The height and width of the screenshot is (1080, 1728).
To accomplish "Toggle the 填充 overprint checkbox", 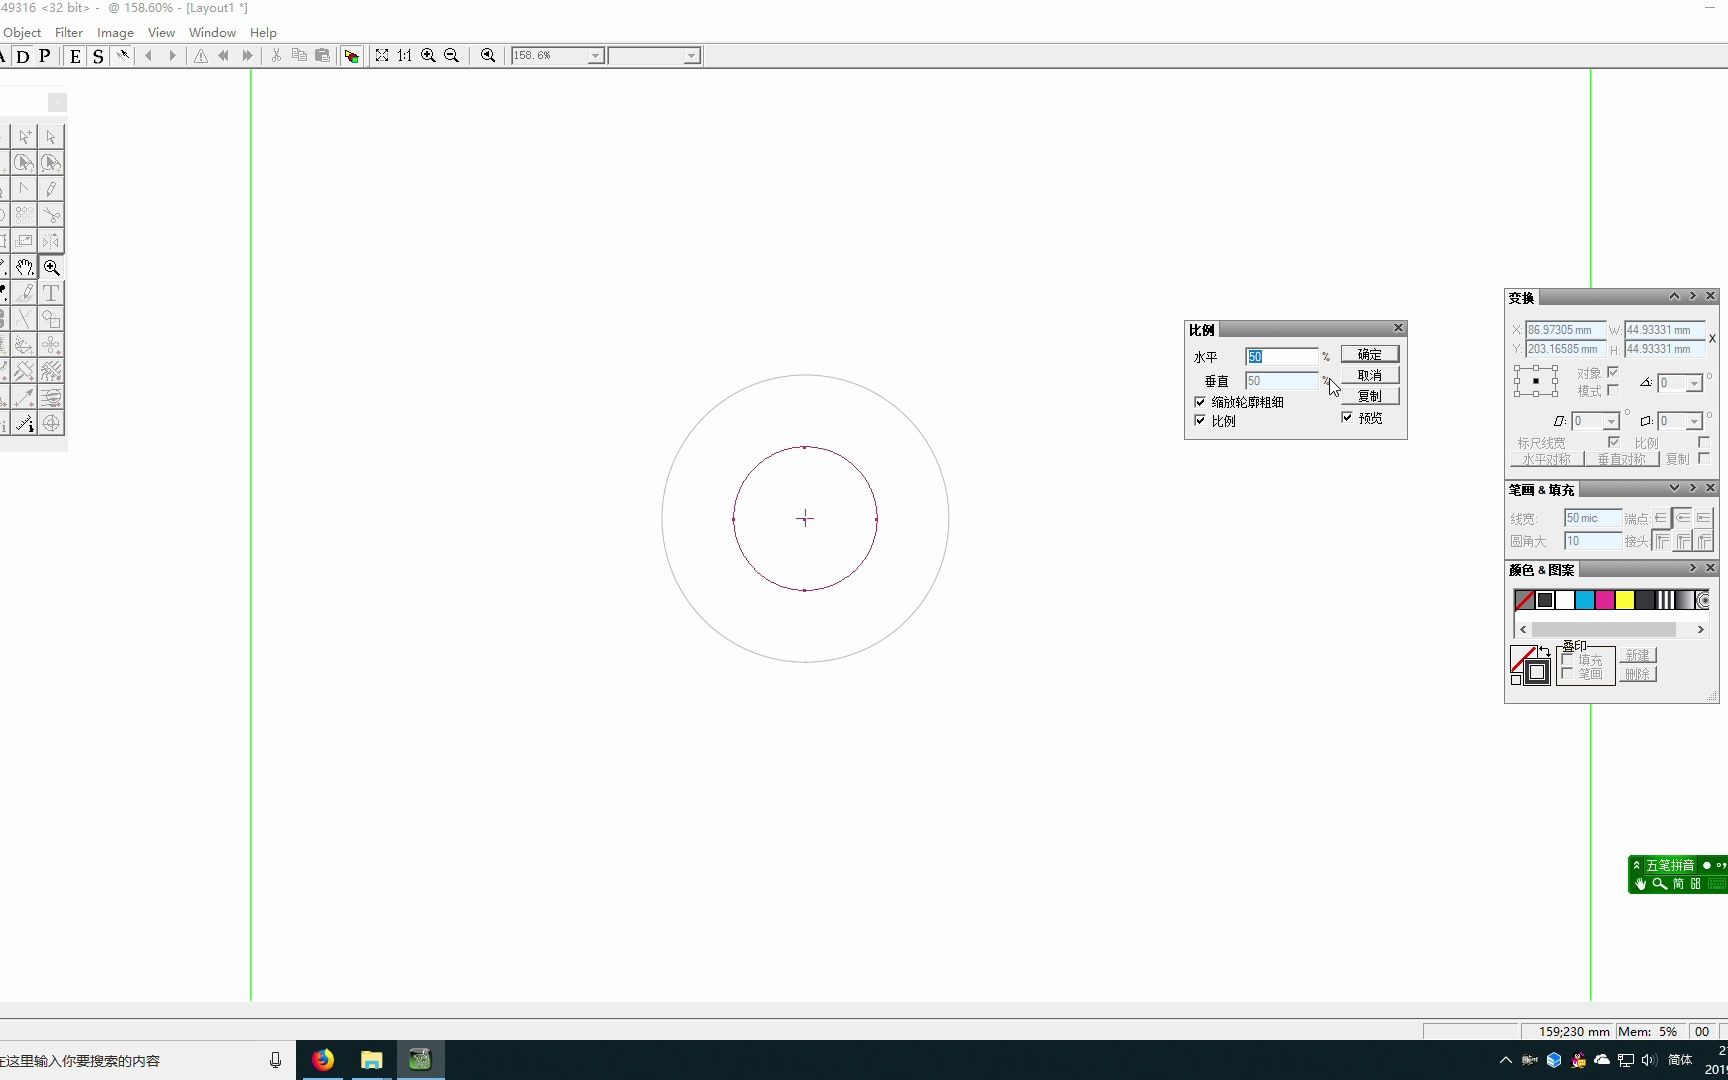I will (x=1567, y=659).
